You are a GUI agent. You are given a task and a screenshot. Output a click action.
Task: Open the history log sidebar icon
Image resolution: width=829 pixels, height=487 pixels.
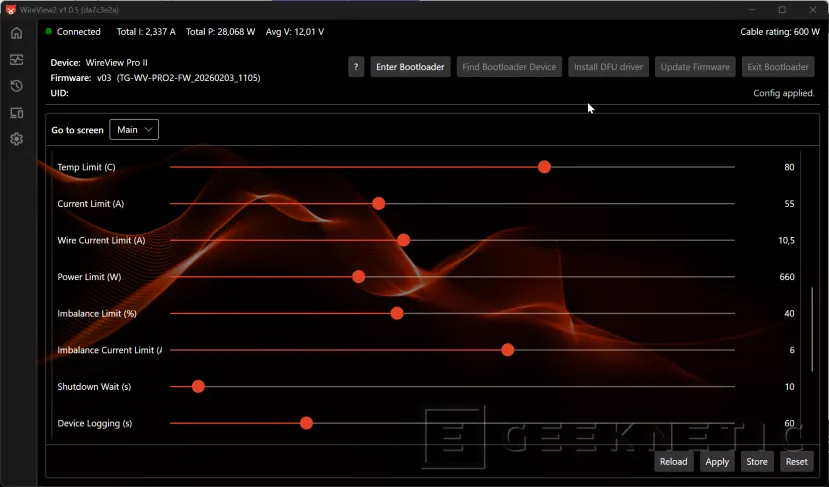pyautogui.click(x=16, y=86)
